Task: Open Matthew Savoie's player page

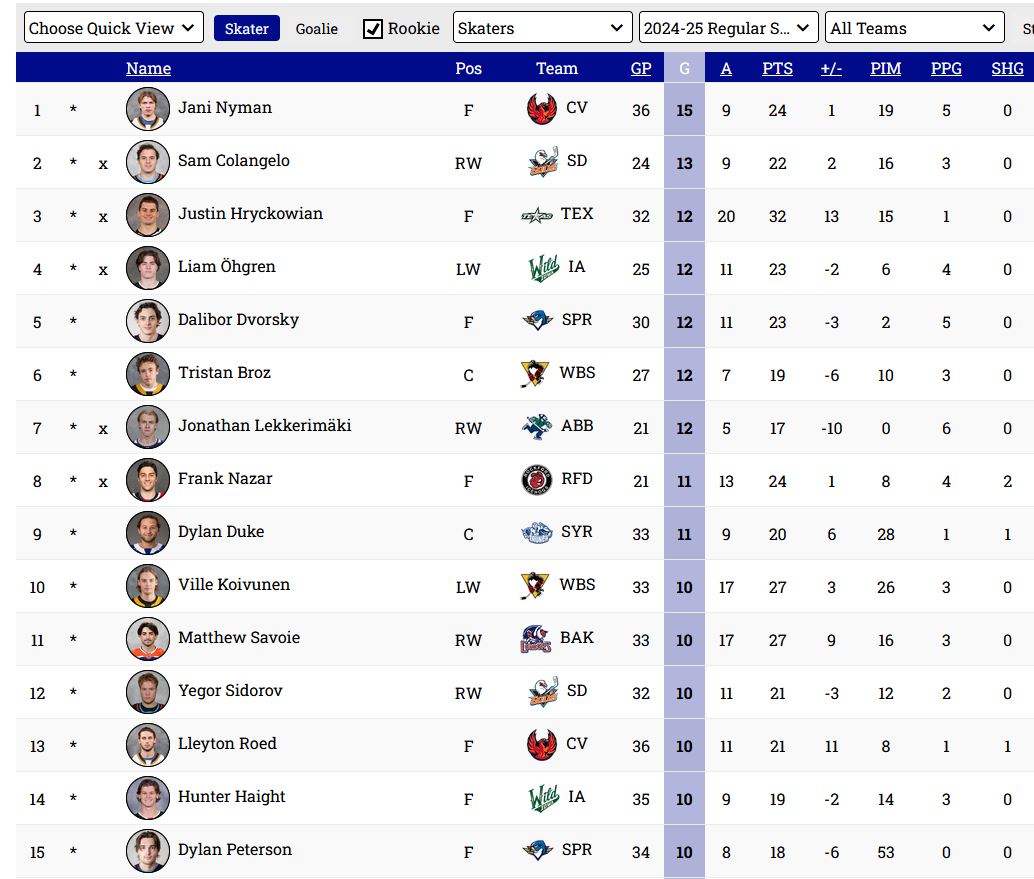Action: [x=238, y=638]
